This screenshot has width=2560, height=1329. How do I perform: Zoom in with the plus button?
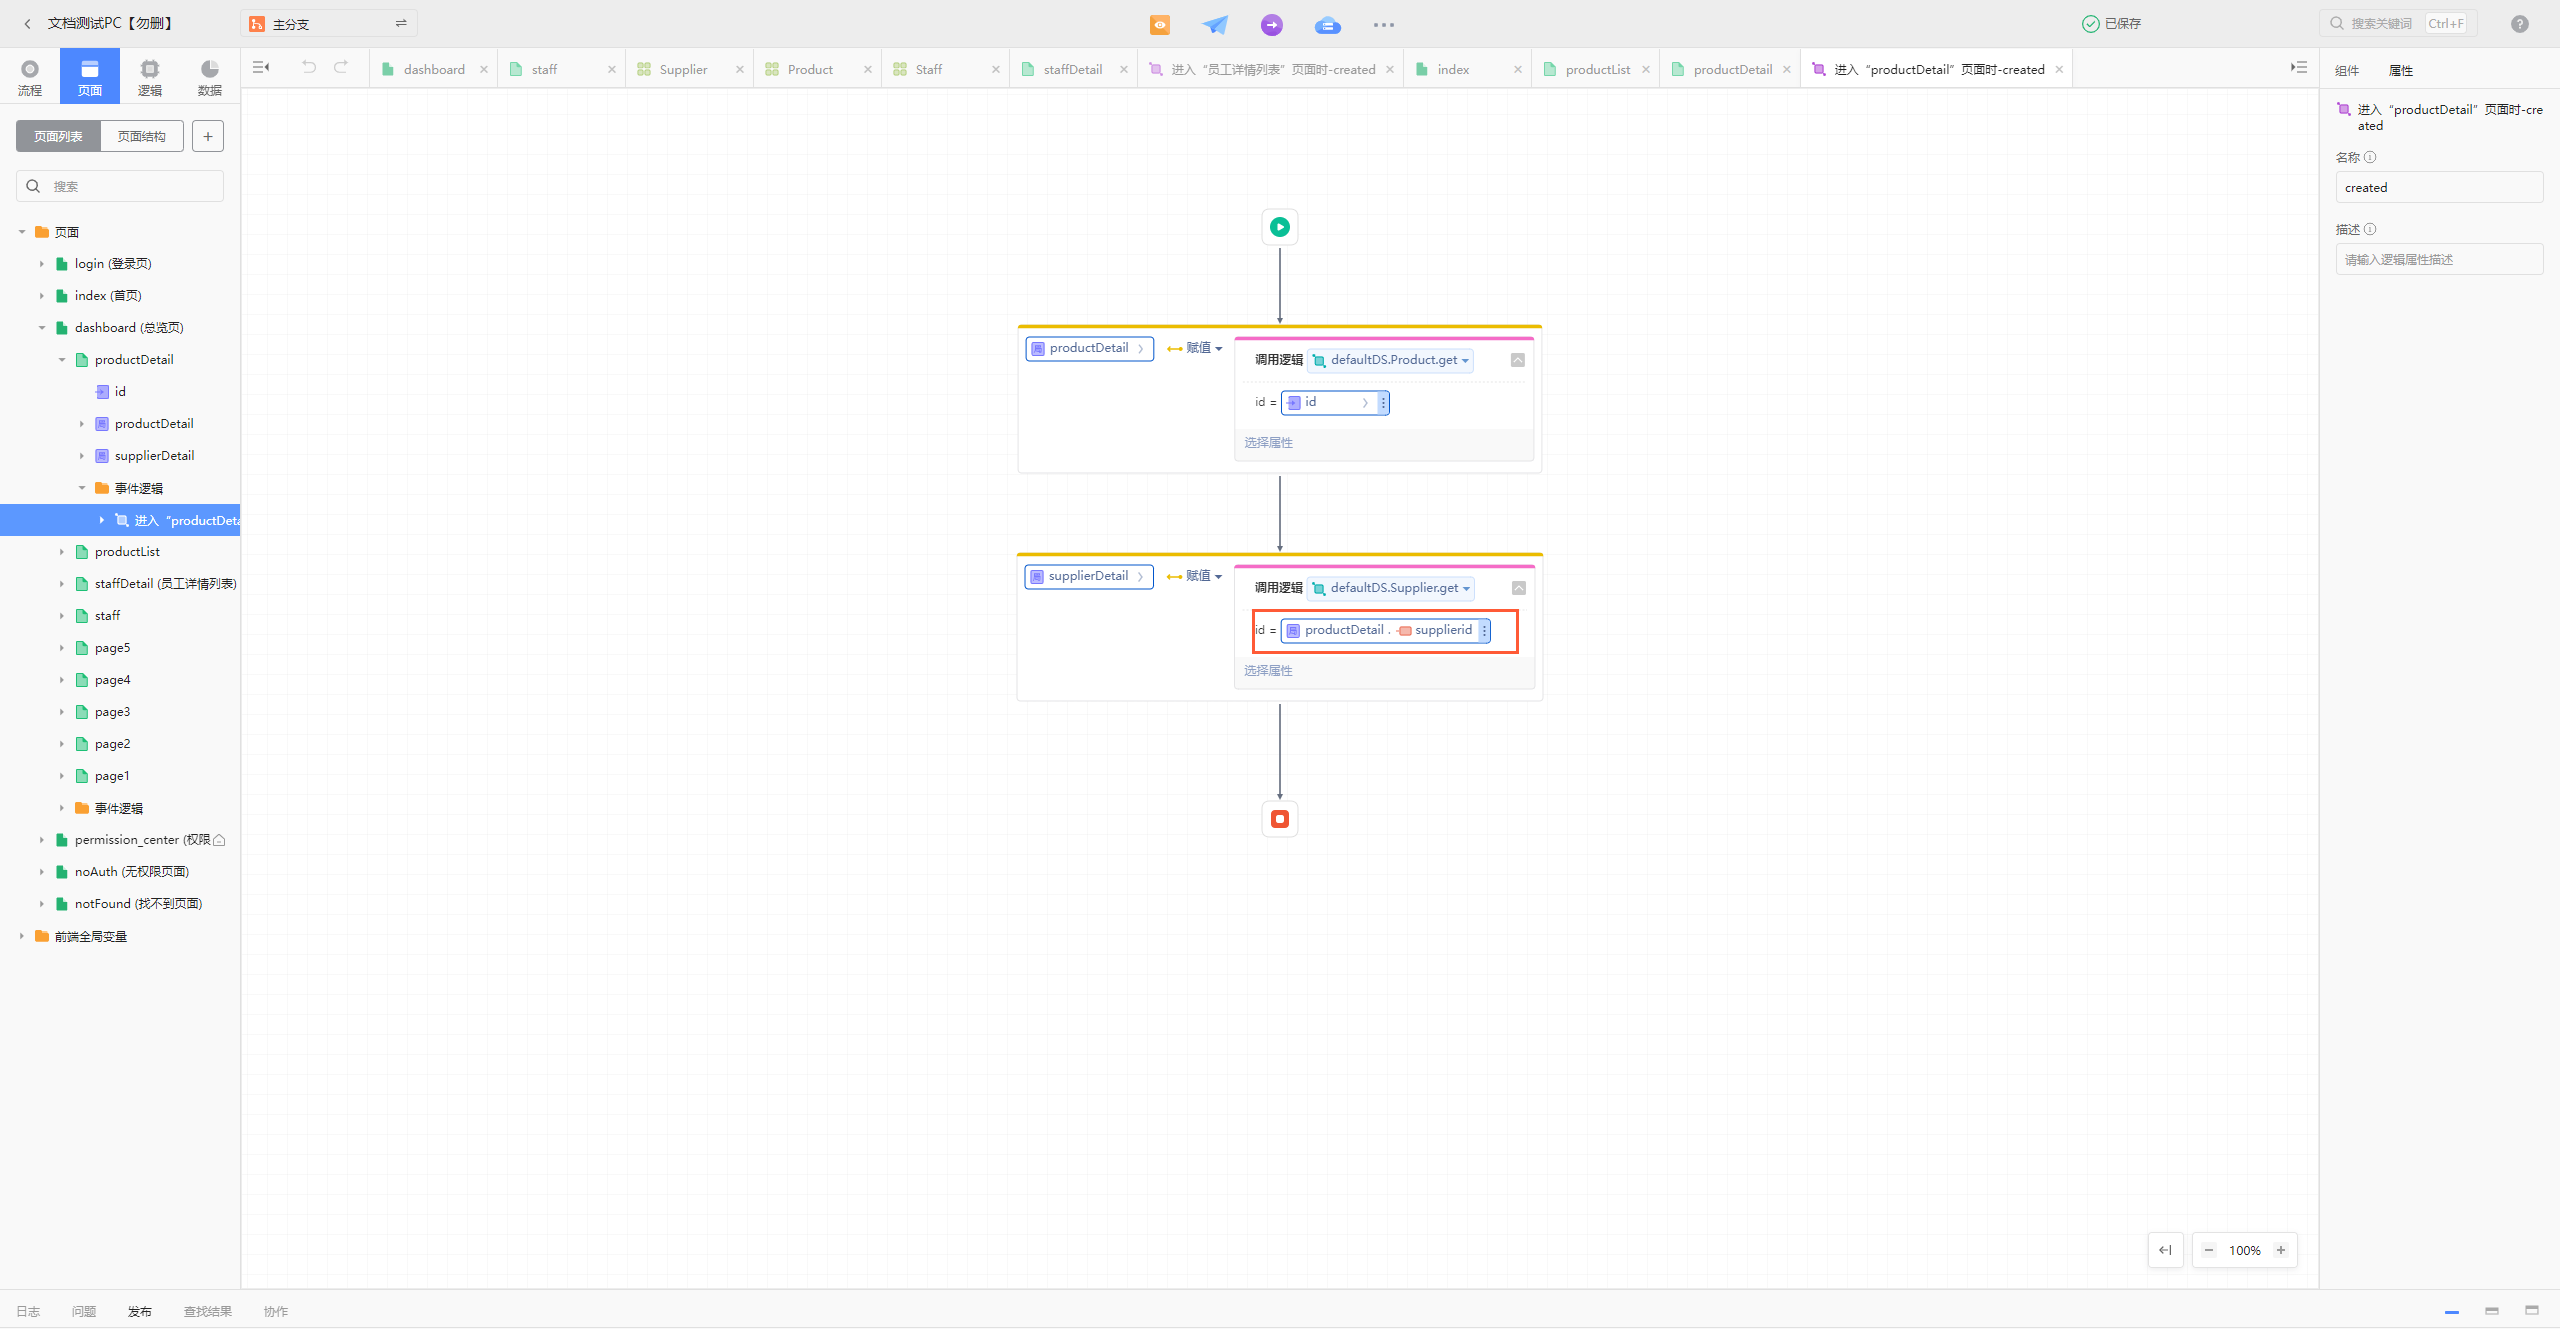pos(2281,1250)
